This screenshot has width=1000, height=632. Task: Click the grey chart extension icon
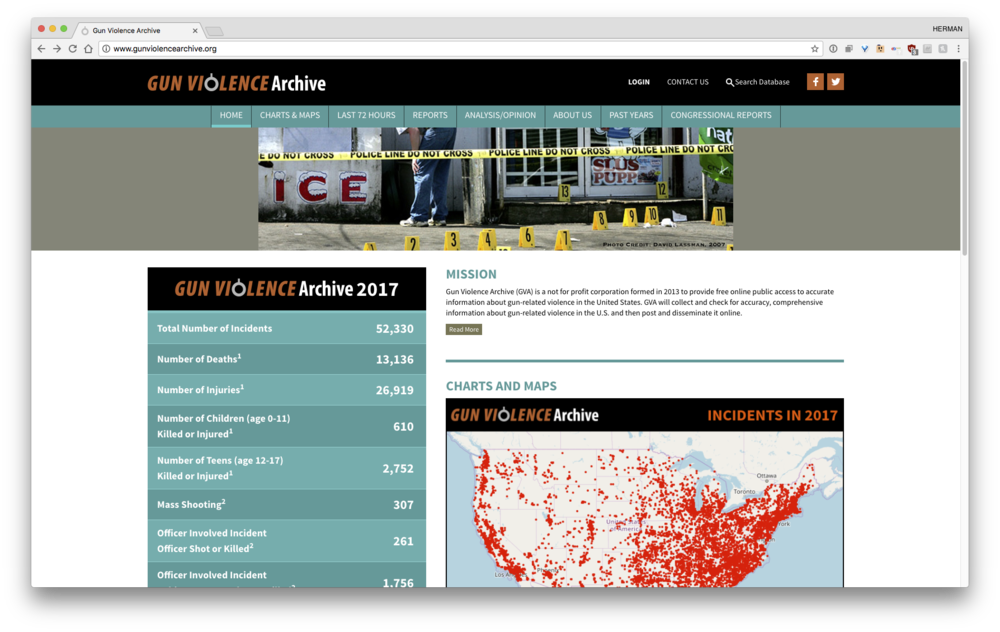pyautogui.click(x=927, y=48)
